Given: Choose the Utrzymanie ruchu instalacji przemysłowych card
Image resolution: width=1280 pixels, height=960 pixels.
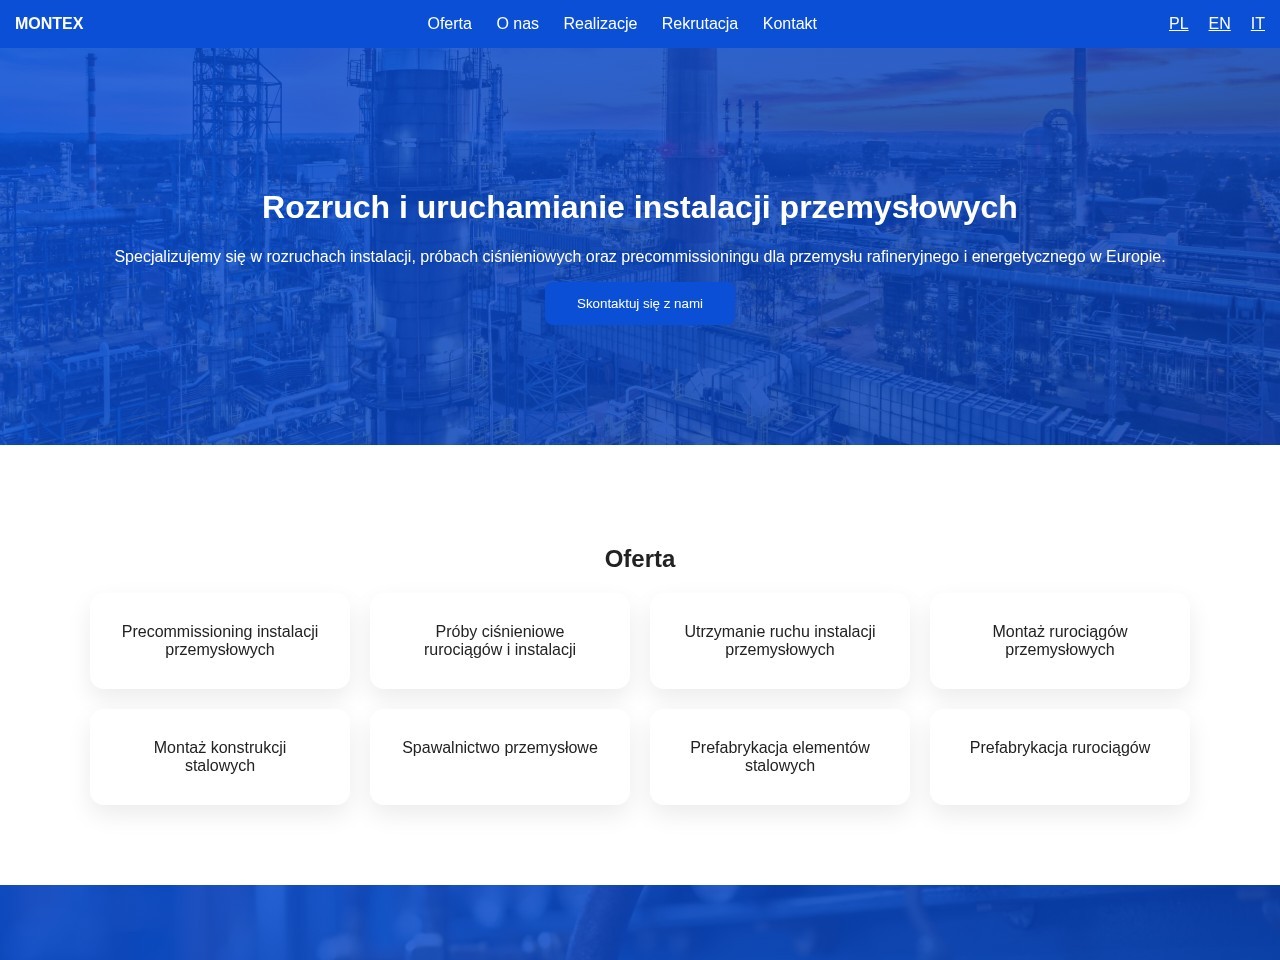Looking at the screenshot, I should coord(780,641).
